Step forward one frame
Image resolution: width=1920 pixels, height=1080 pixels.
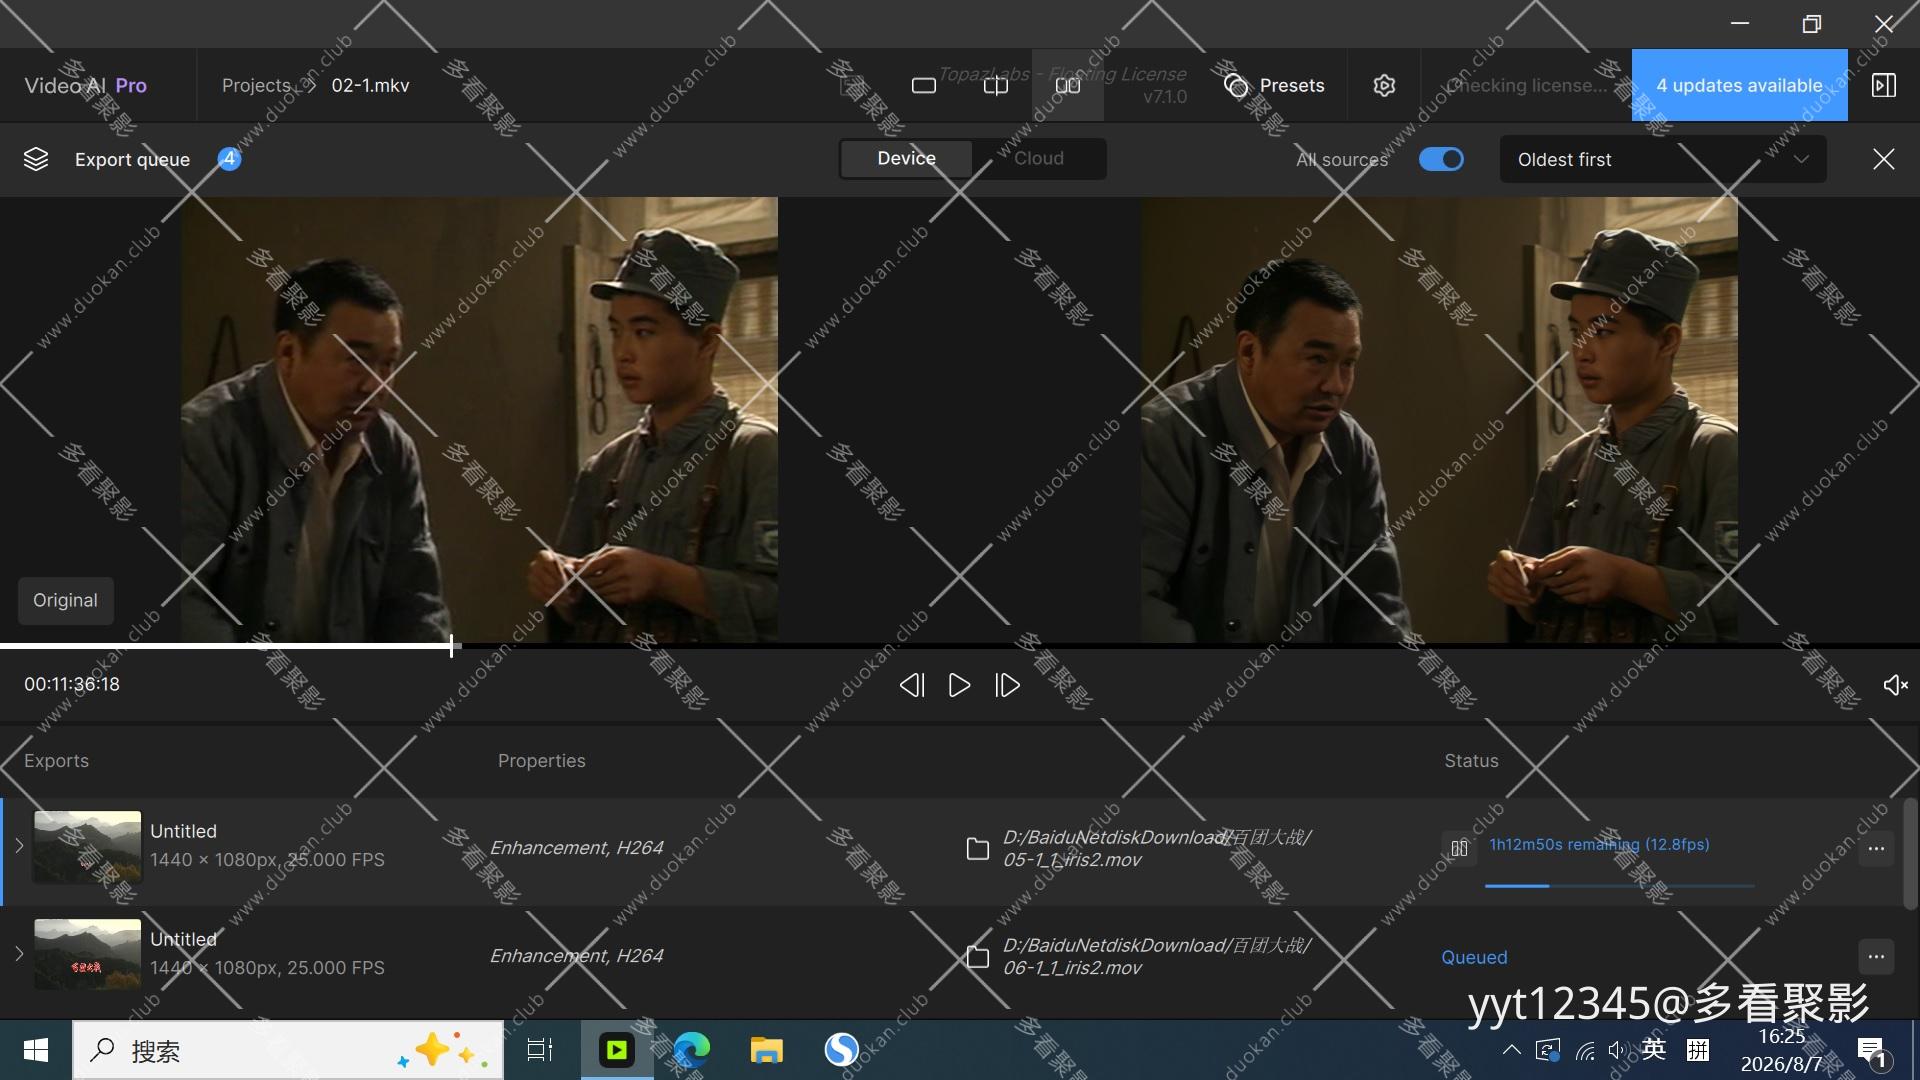pyautogui.click(x=1007, y=685)
